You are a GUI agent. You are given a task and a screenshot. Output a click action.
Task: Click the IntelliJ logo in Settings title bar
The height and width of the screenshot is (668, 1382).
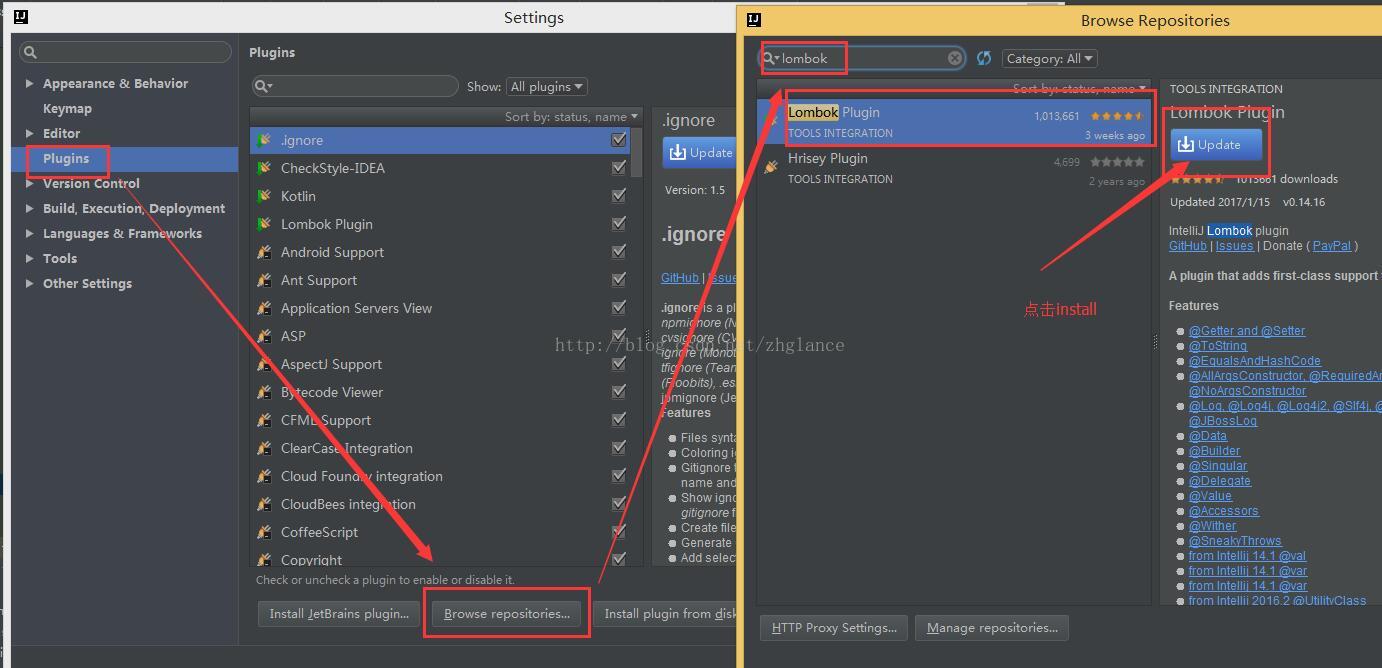pos(21,17)
